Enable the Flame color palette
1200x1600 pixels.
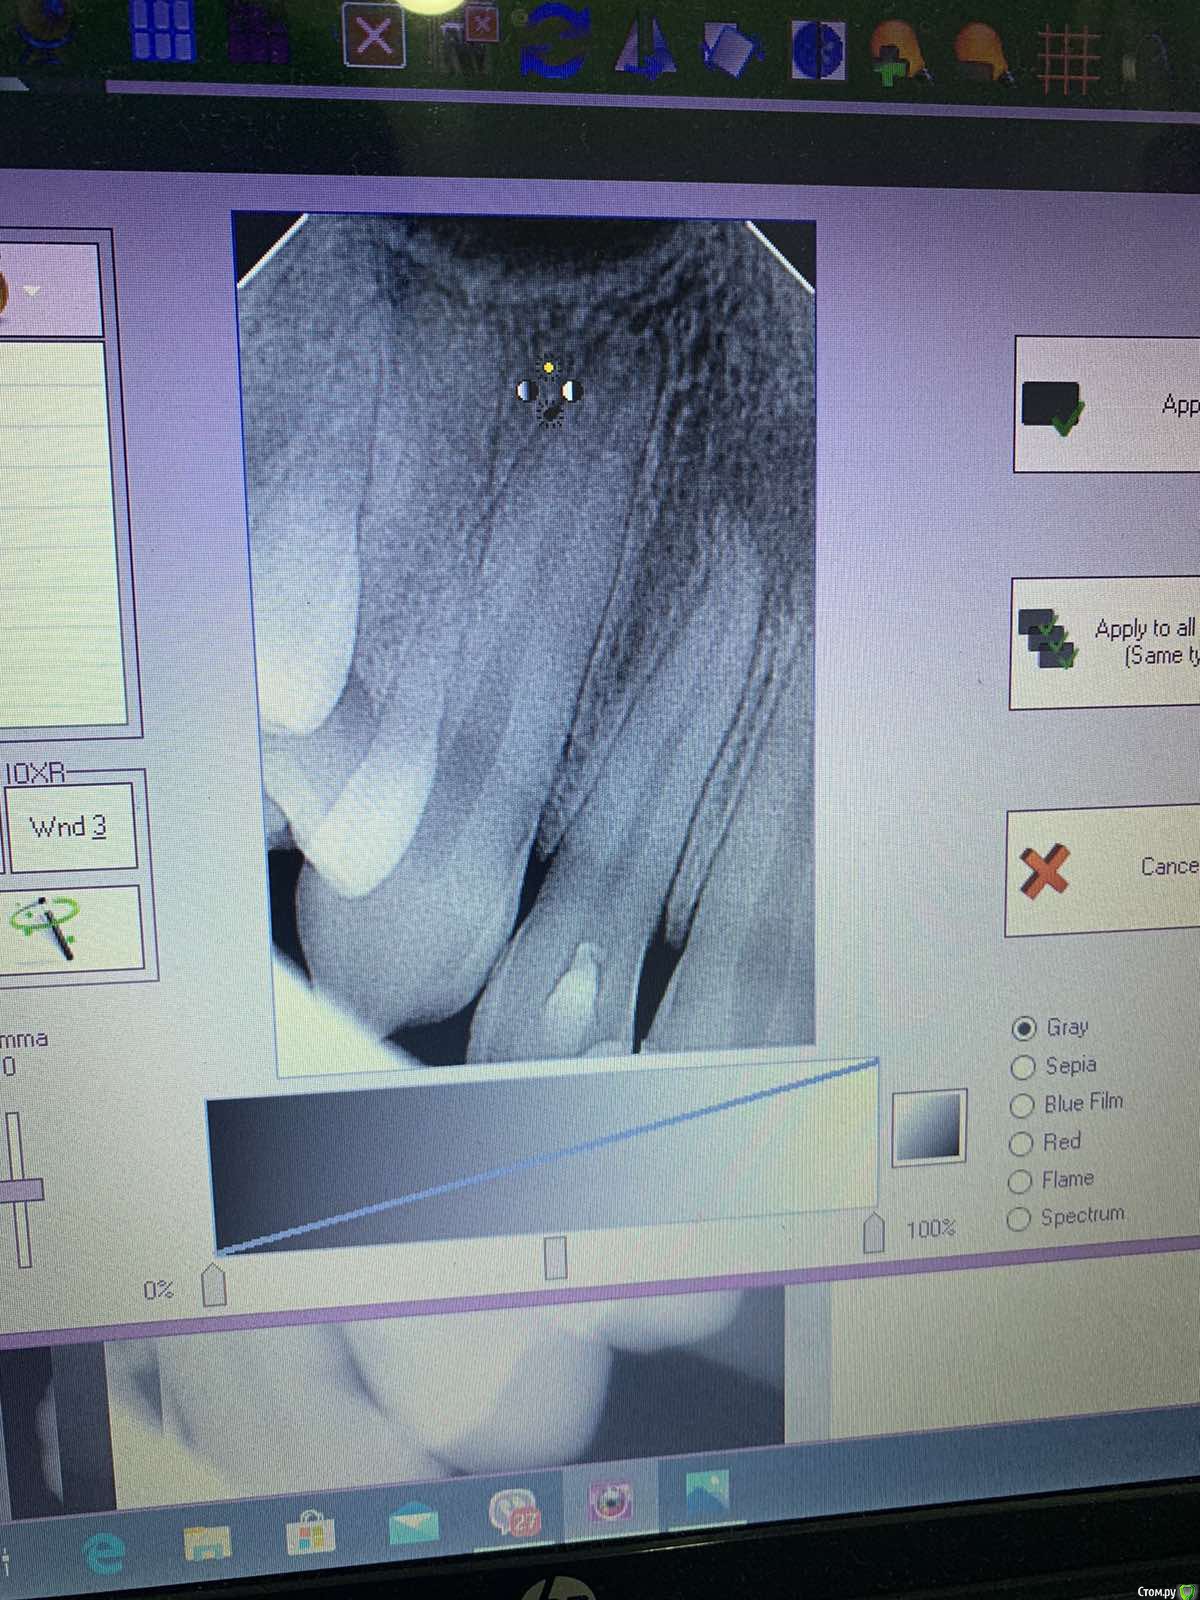(1019, 1182)
